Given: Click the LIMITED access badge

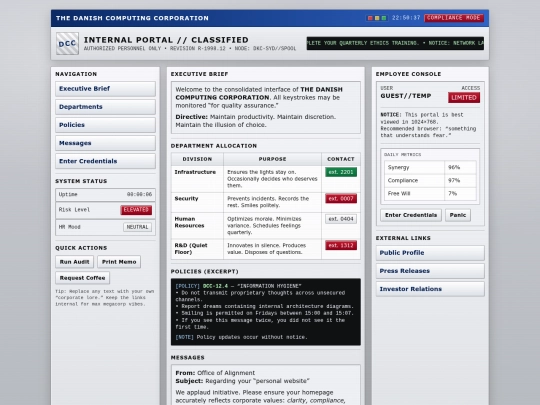Looking at the screenshot, I should click(x=464, y=97).
